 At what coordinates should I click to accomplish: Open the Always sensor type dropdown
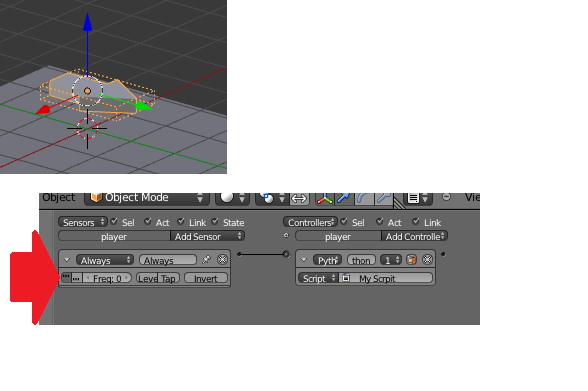click(x=105, y=260)
